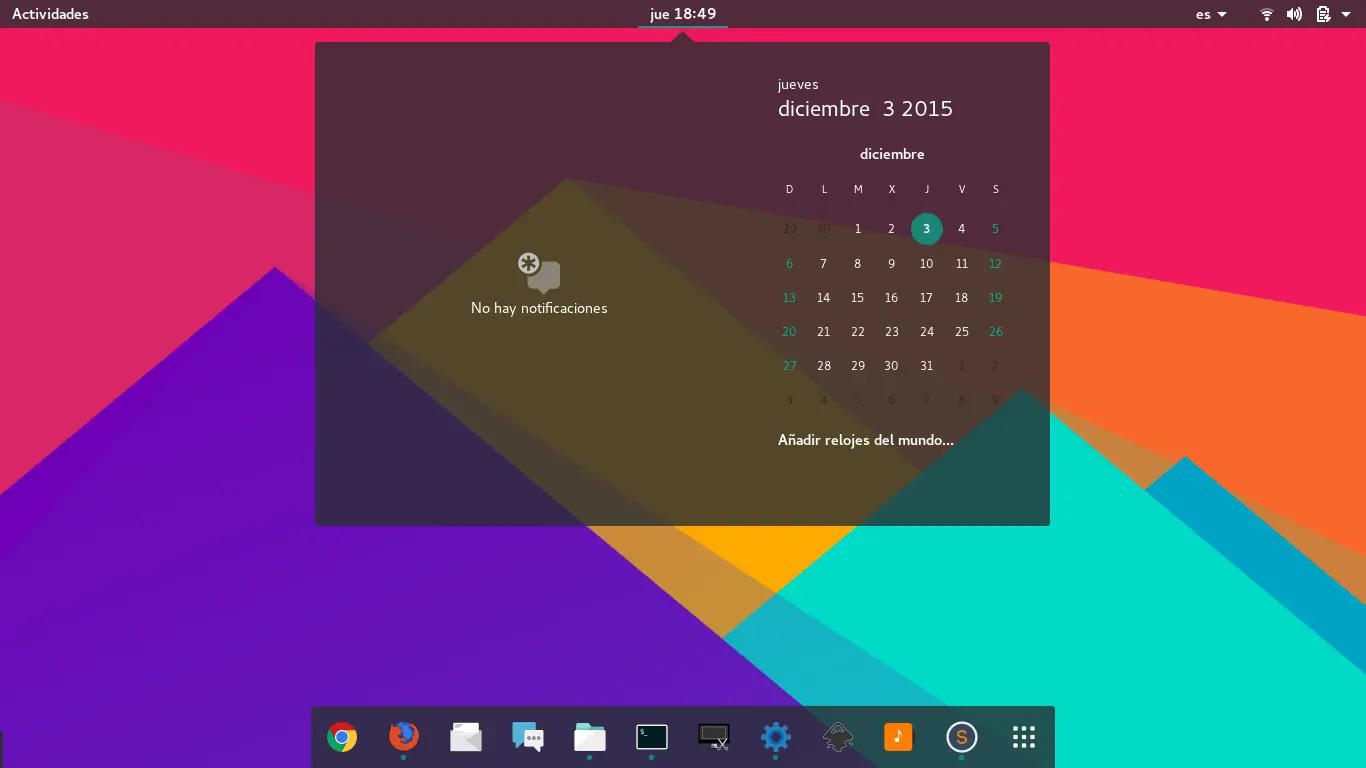The width and height of the screenshot is (1366, 768).
Task: Click 'Añadir relojes del mundo…'
Action: pos(866,440)
